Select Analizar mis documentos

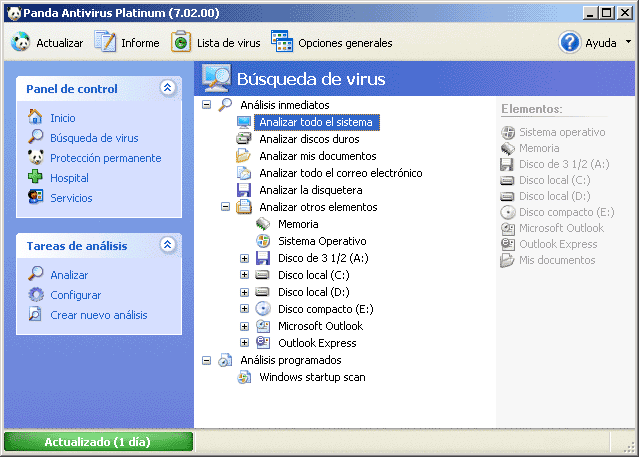pyautogui.click(x=318, y=156)
